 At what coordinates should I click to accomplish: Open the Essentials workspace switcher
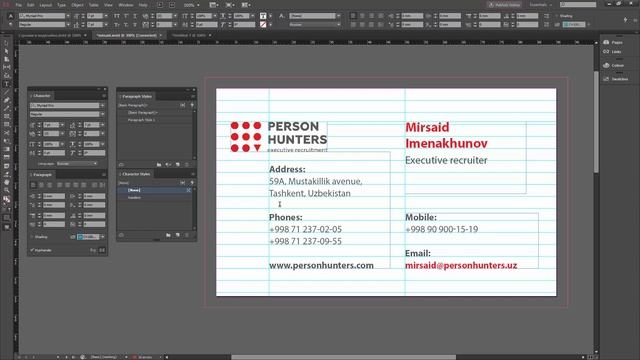[x=540, y=5]
